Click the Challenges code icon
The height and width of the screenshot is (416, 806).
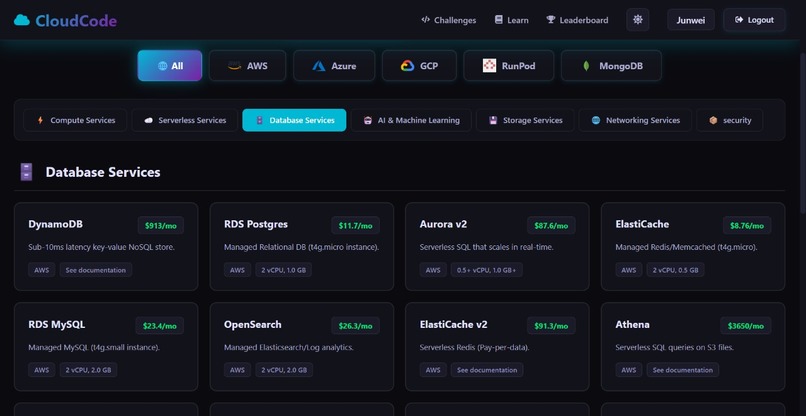(425, 20)
